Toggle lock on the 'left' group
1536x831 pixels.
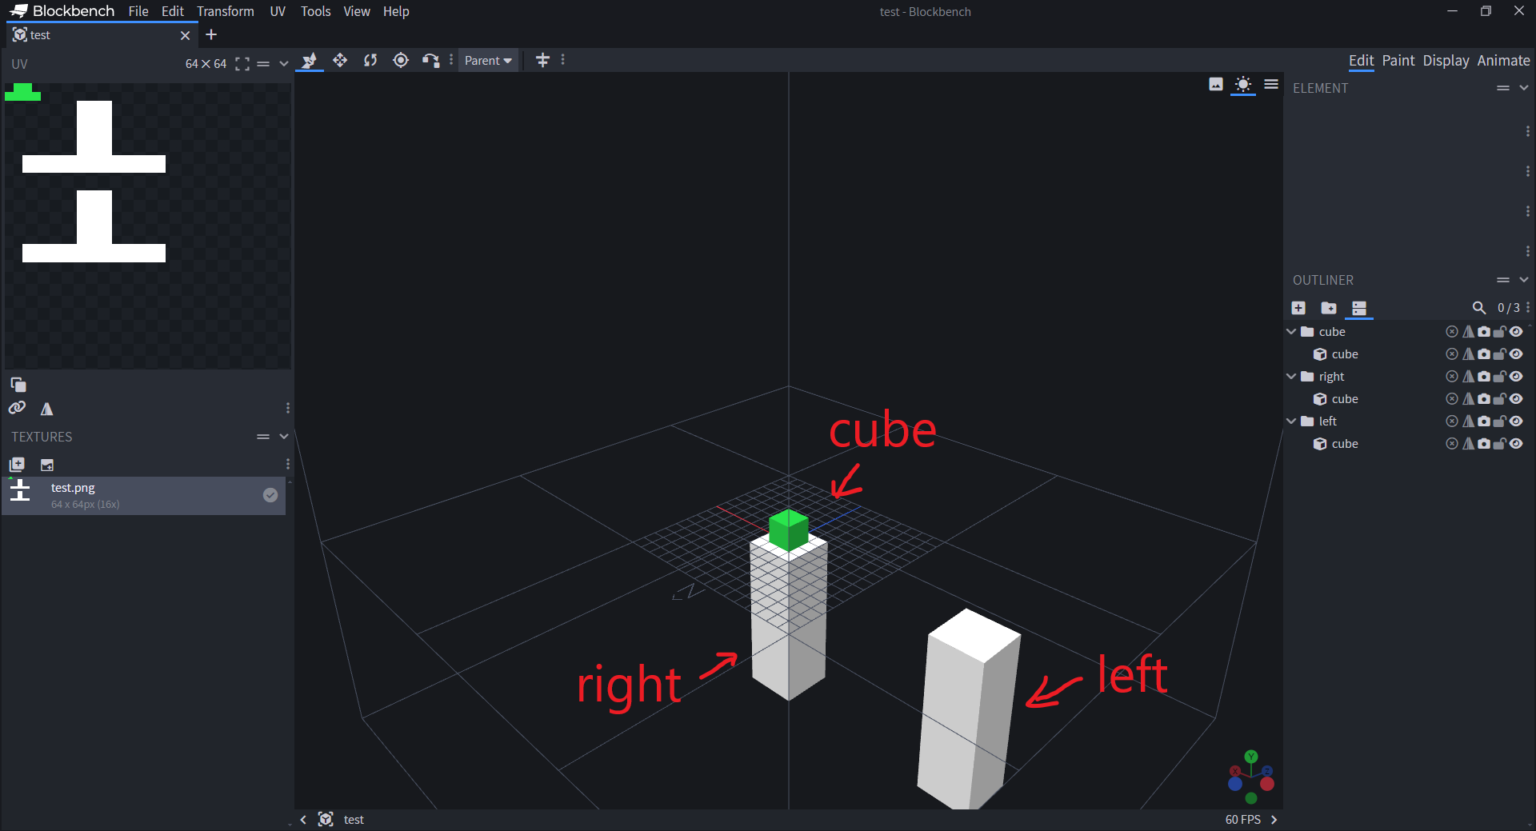pyautogui.click(x=1500, y=421)
